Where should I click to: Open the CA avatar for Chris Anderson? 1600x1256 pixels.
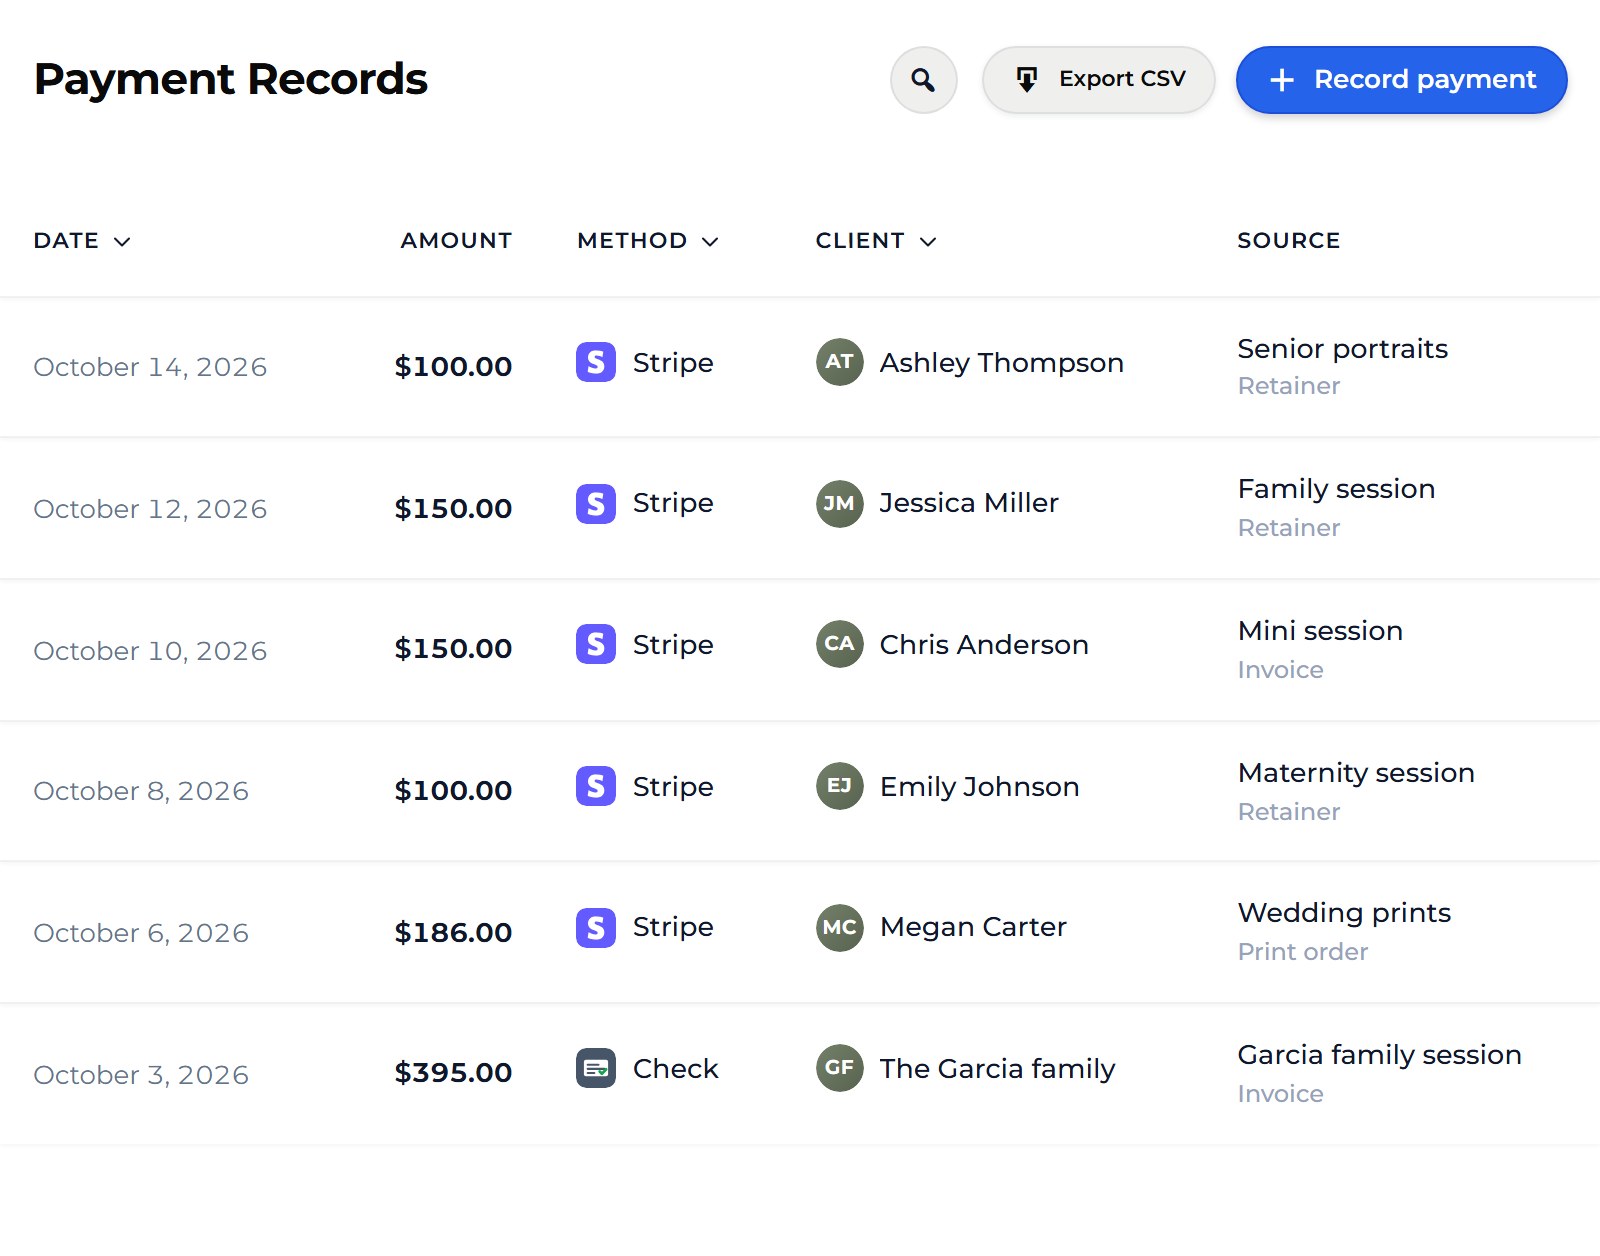[839, 644]
